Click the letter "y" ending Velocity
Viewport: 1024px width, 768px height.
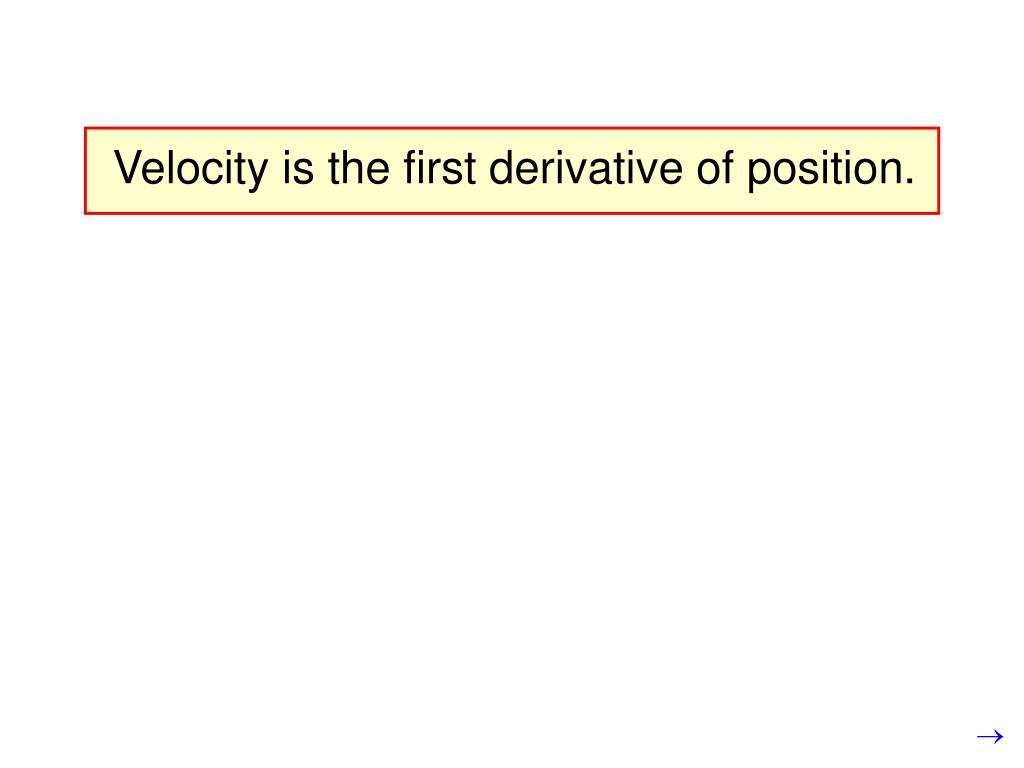(259, 174)
